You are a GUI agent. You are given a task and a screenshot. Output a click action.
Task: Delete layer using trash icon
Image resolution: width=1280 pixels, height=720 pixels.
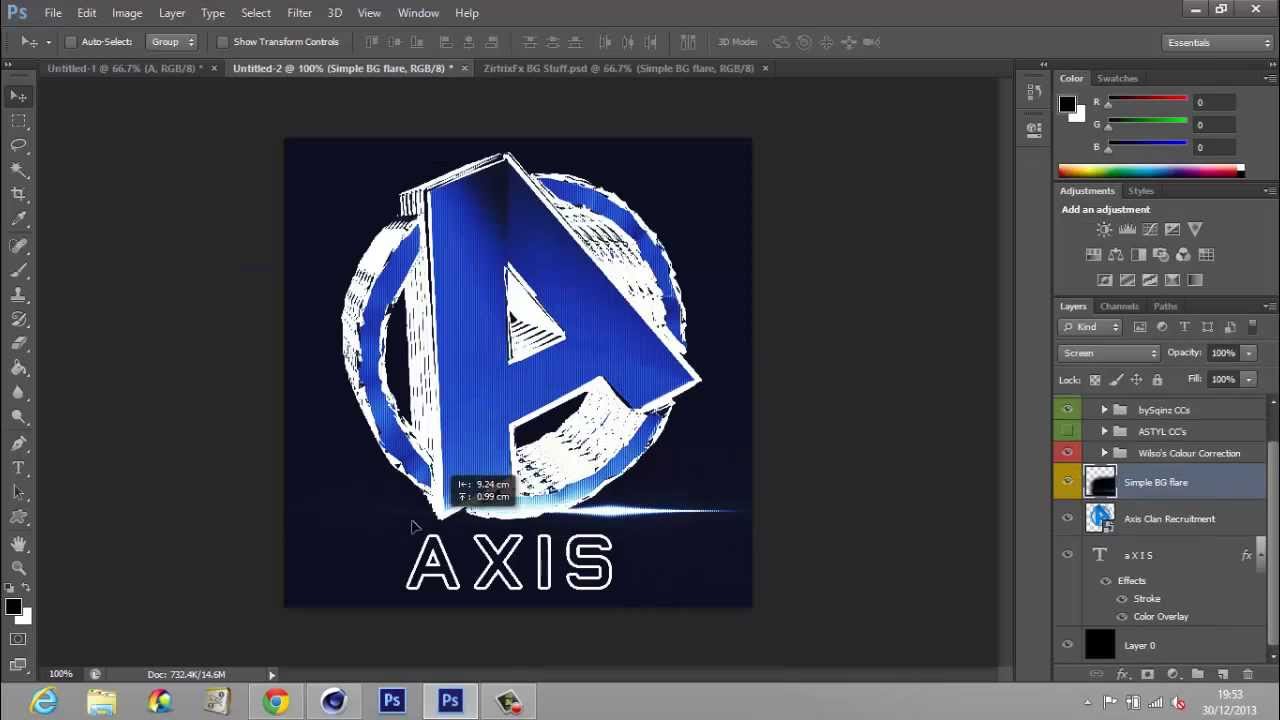point(1247,675)
